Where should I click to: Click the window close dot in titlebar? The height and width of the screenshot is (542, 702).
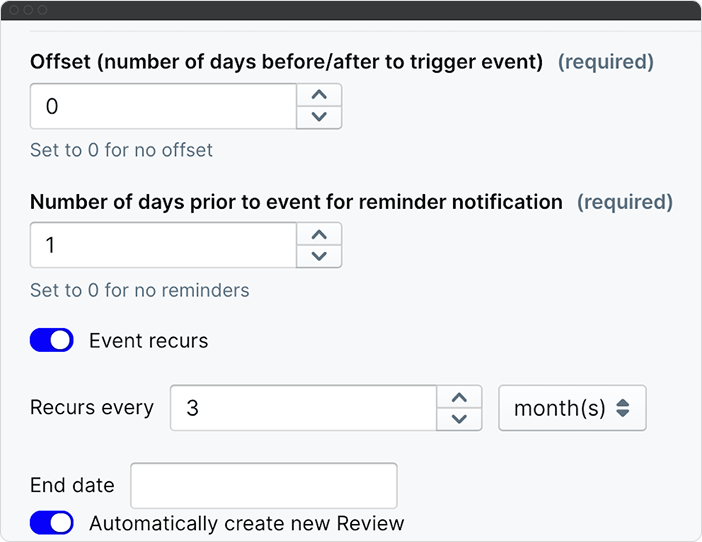point(14,9)
